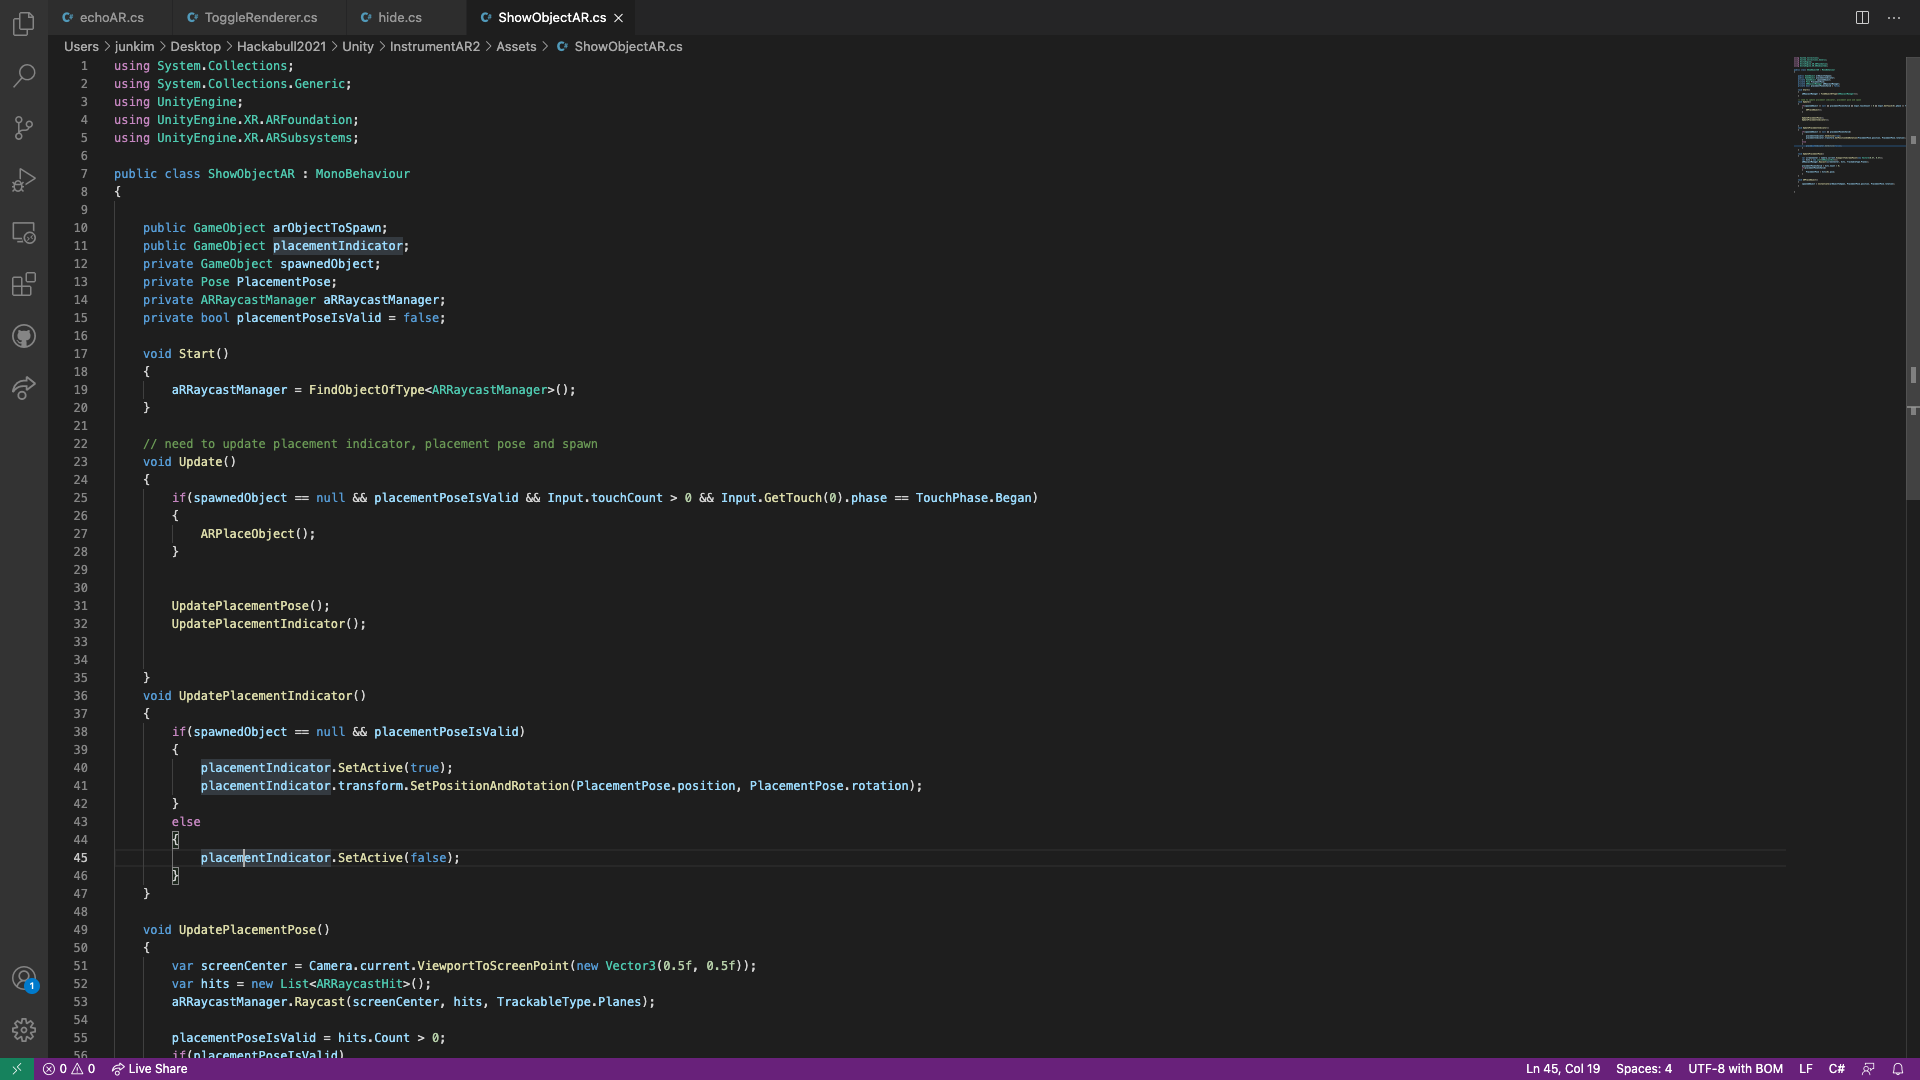Open the Run and Debug view
This screenshot has width=1920, height=1080.
coord(24,180)
